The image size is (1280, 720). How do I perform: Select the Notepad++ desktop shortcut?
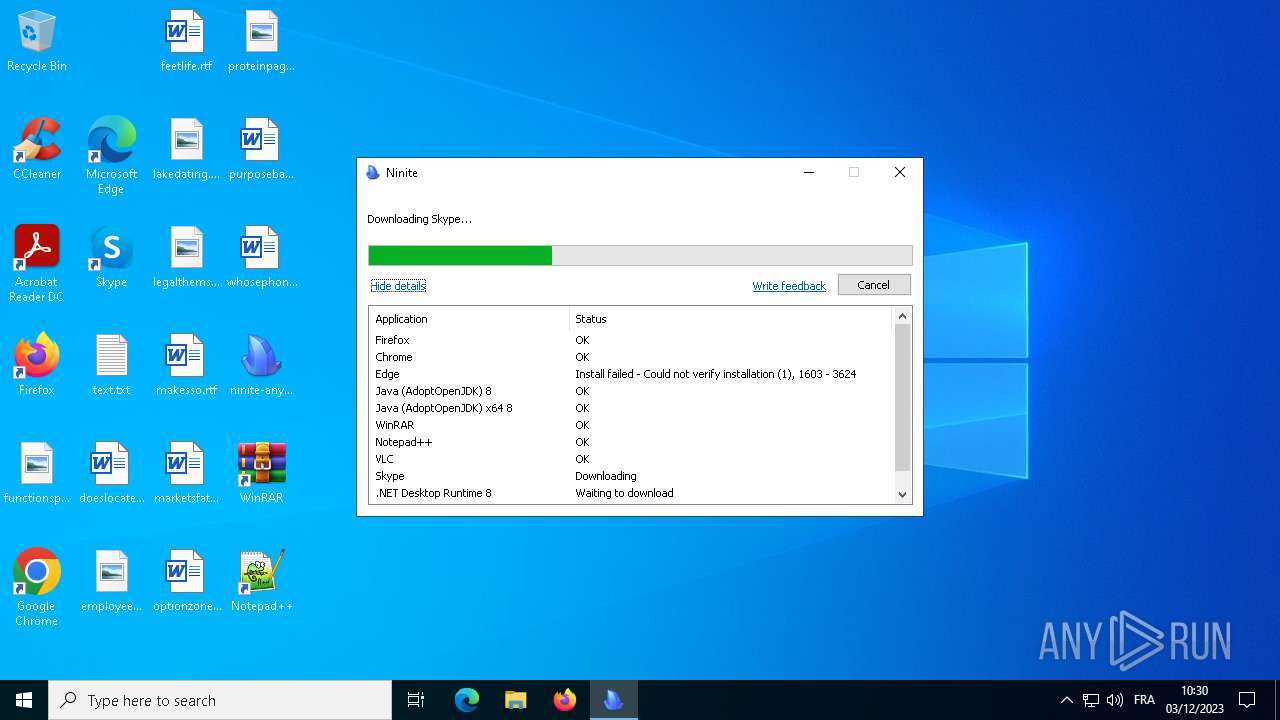261,582
